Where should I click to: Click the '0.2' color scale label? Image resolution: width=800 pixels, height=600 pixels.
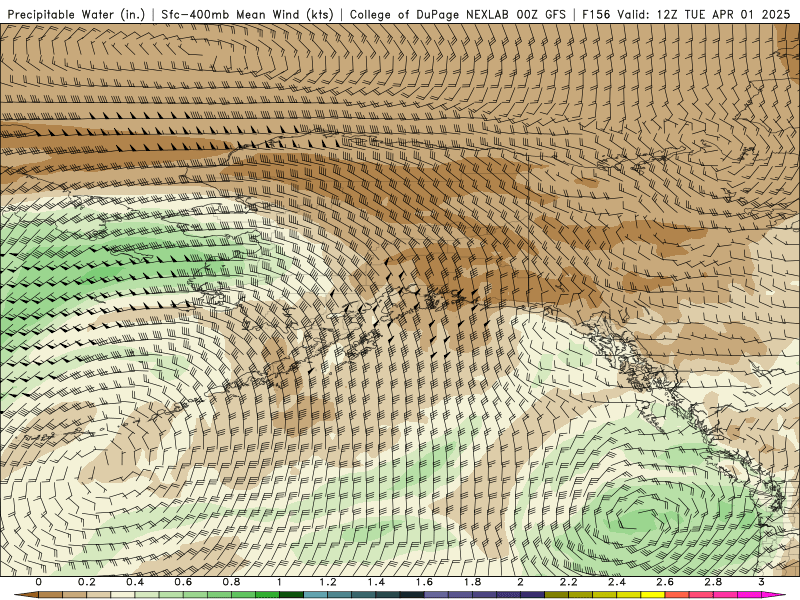[87, 582]
